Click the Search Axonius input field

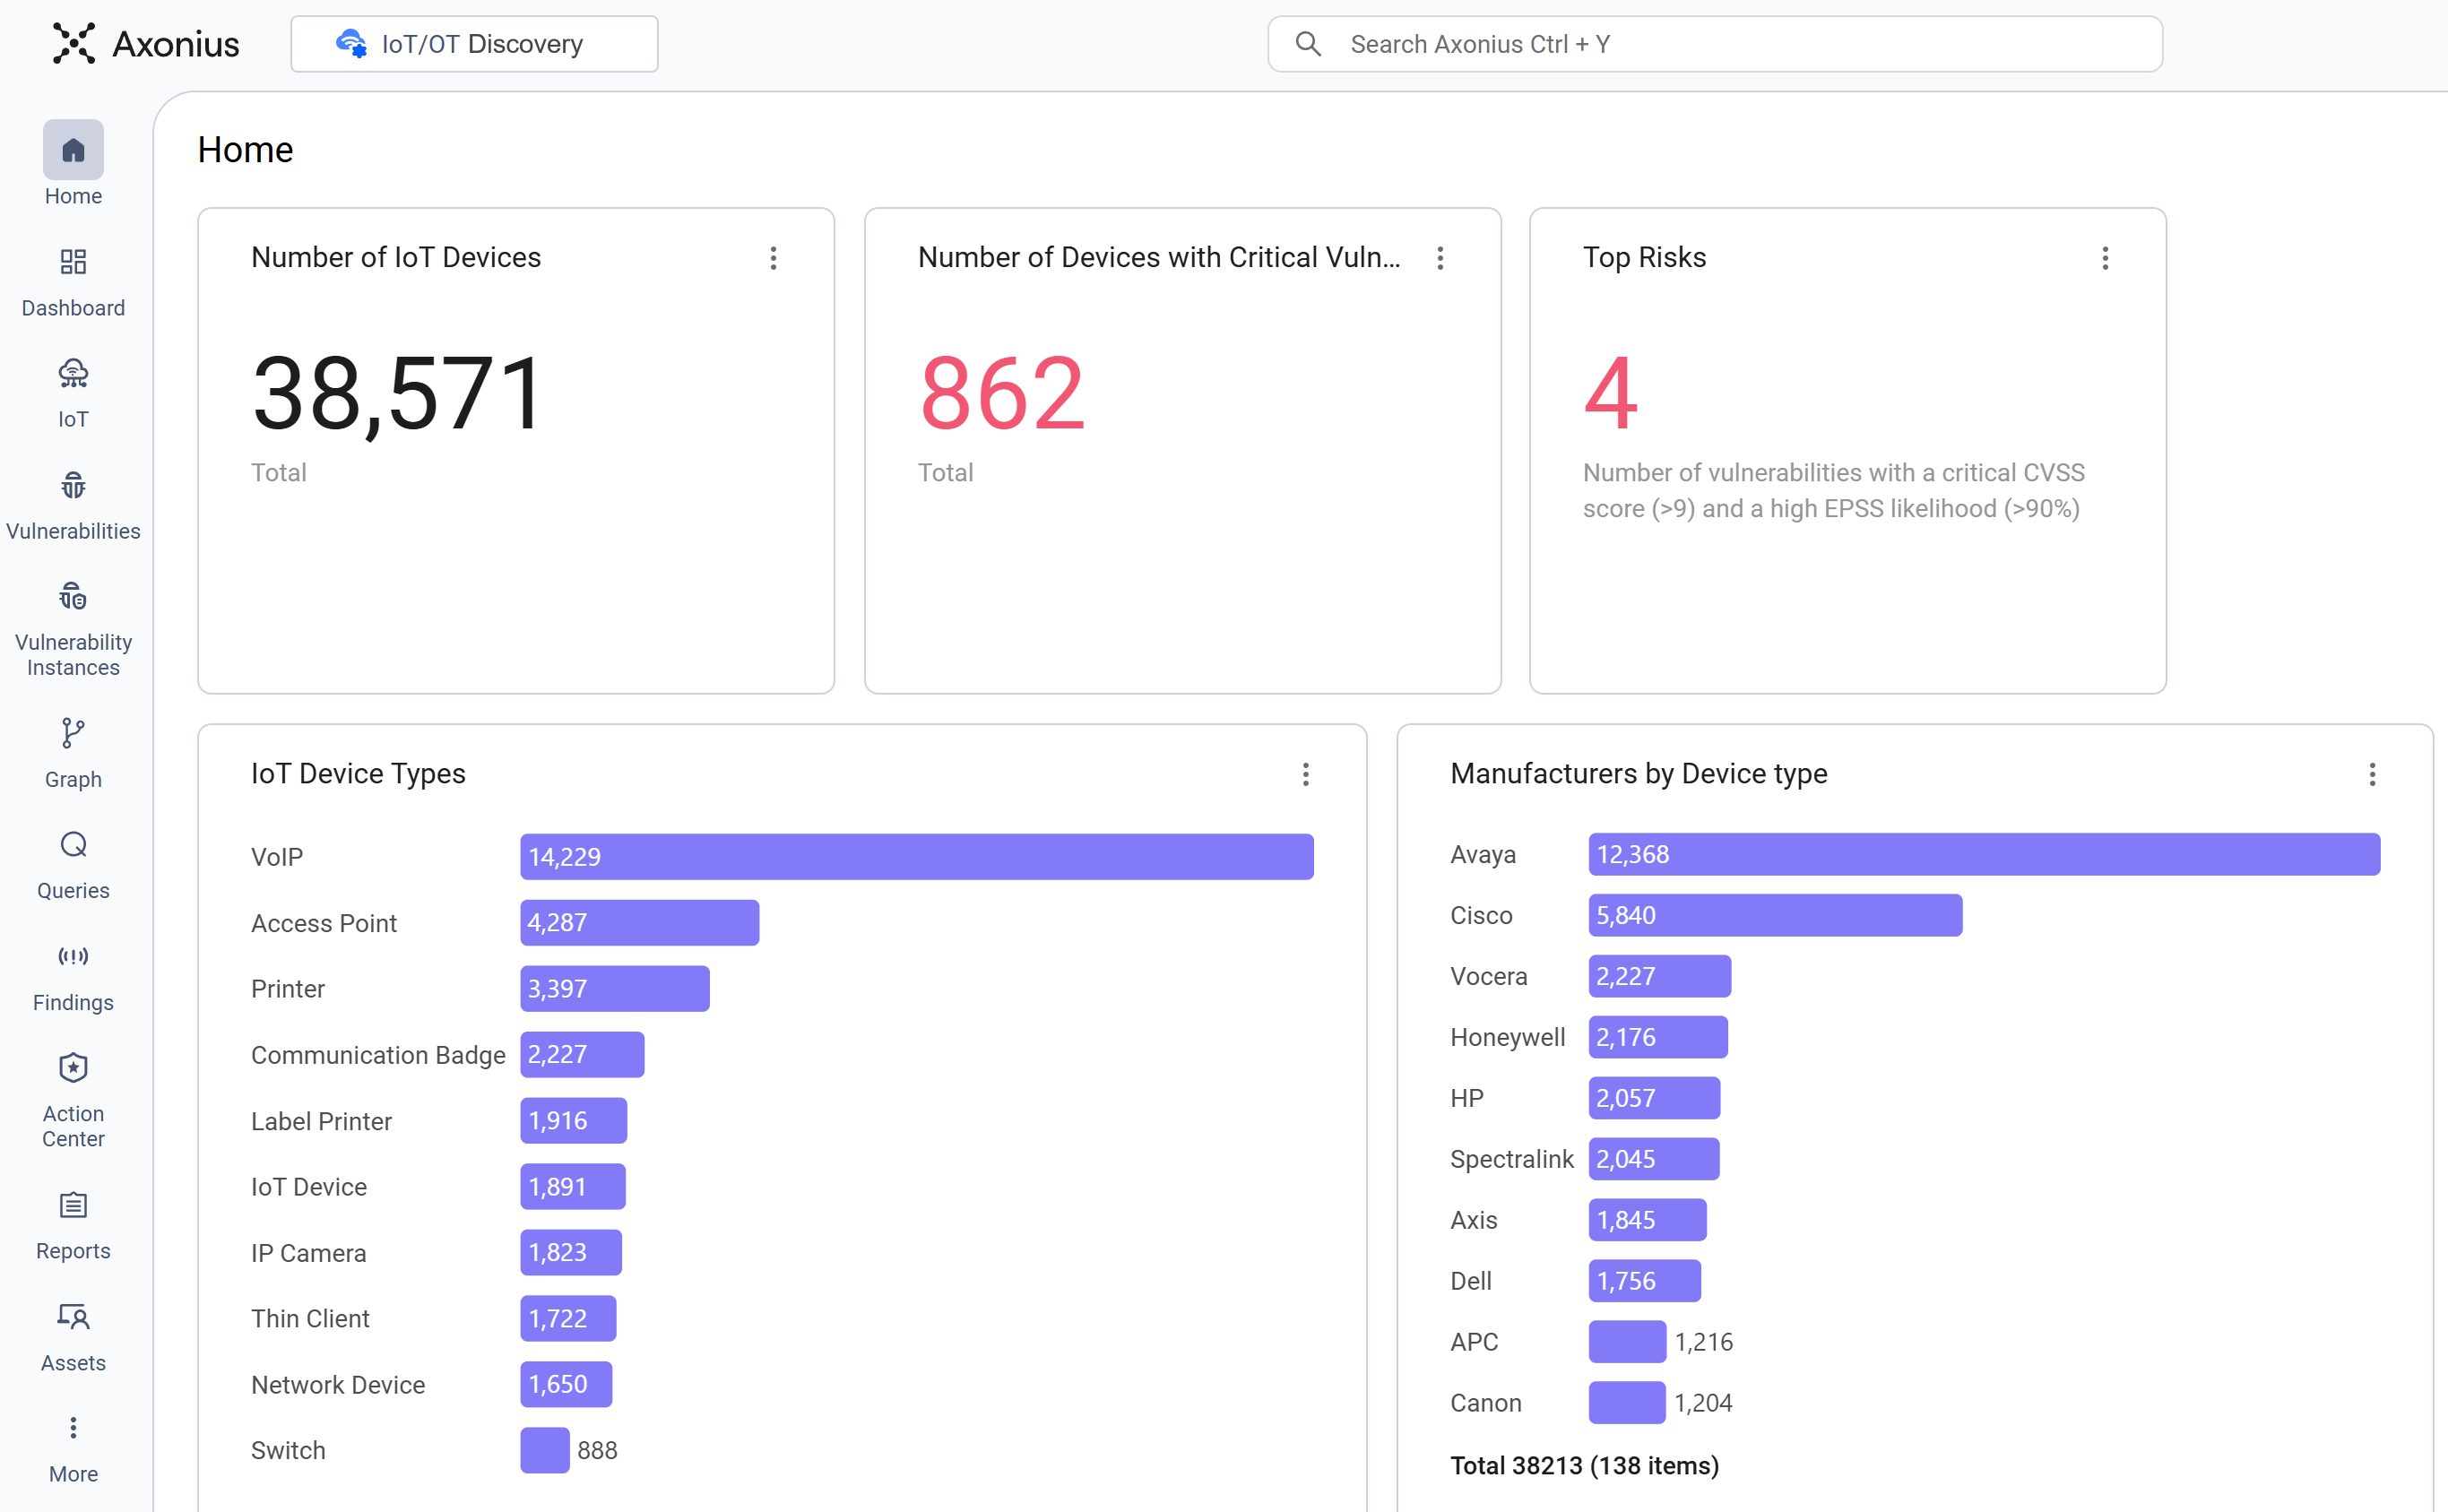click(1715, 44)
